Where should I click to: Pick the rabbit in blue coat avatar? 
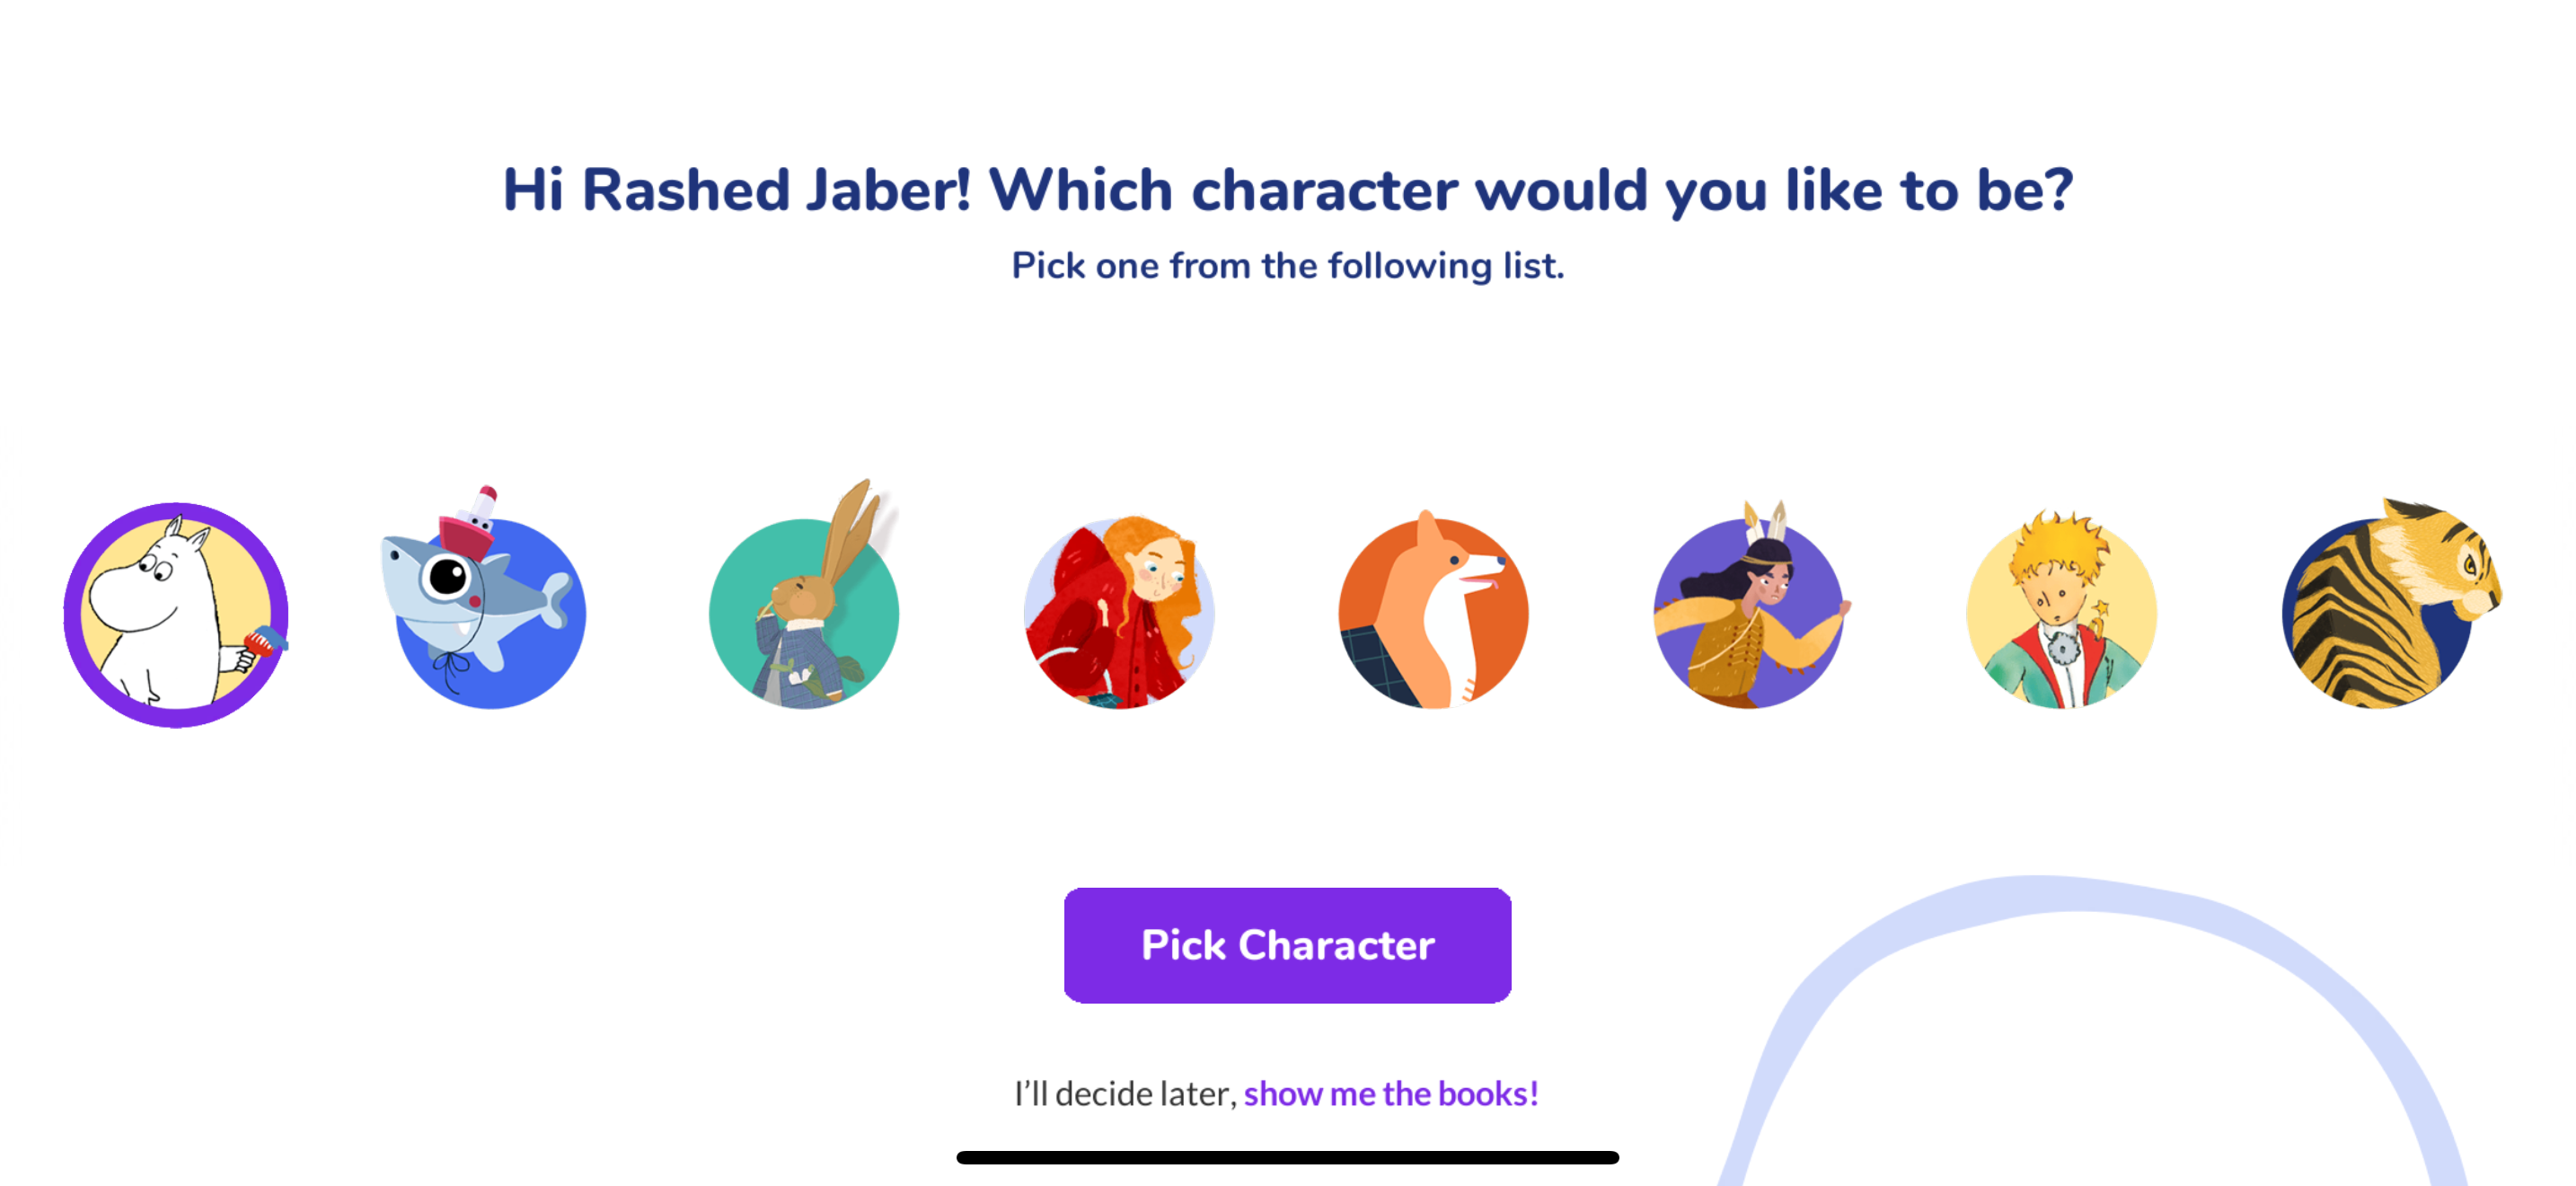tap(804, 614)
